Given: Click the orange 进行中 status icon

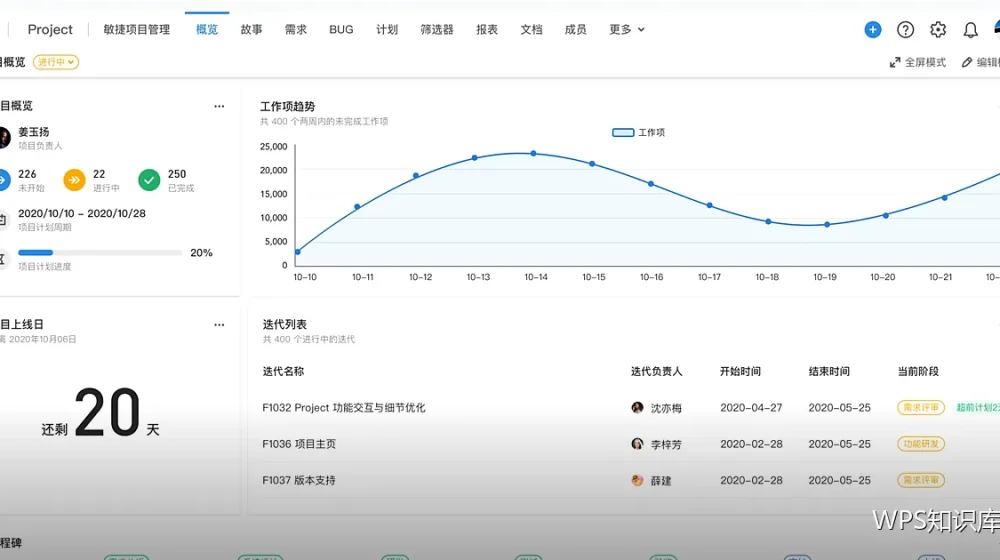Looking at the screenshot, I should point(74,181).
